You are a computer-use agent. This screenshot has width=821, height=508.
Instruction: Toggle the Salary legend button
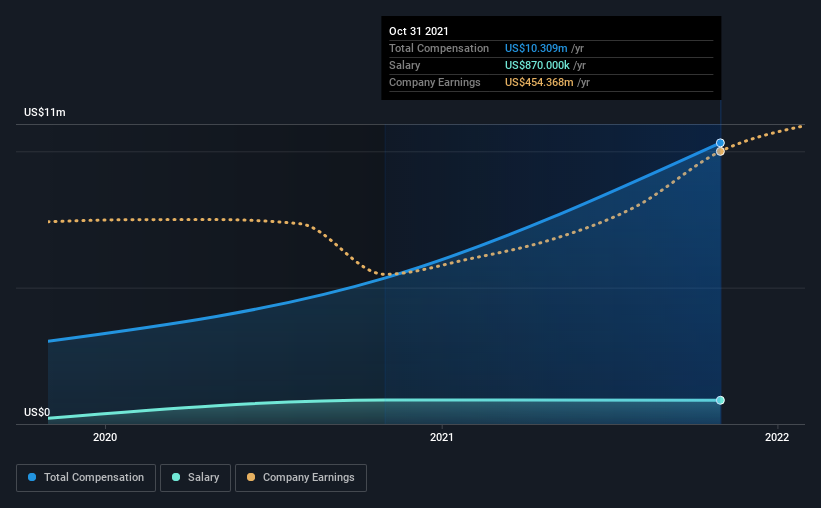195,478
